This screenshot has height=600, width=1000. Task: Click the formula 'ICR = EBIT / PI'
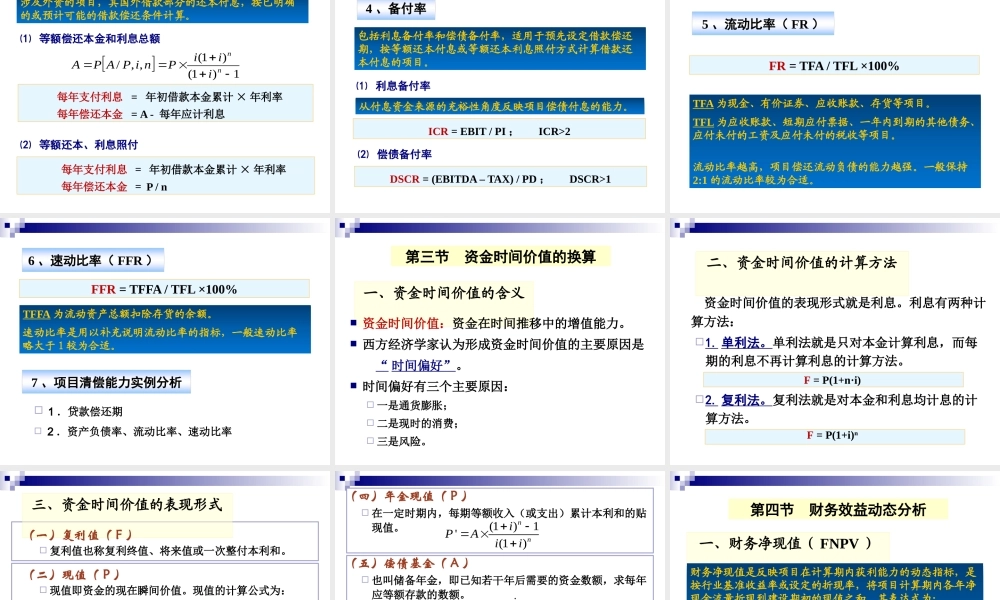point(467,131)
